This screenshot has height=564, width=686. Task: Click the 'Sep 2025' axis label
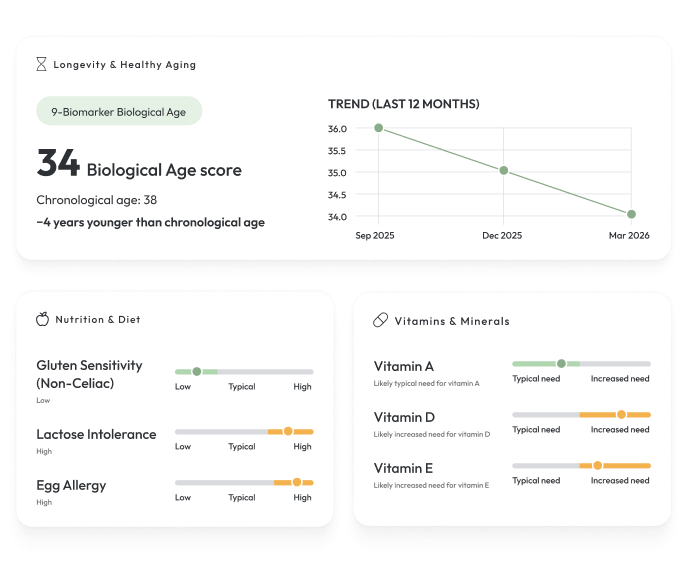[x=375, y=235]
